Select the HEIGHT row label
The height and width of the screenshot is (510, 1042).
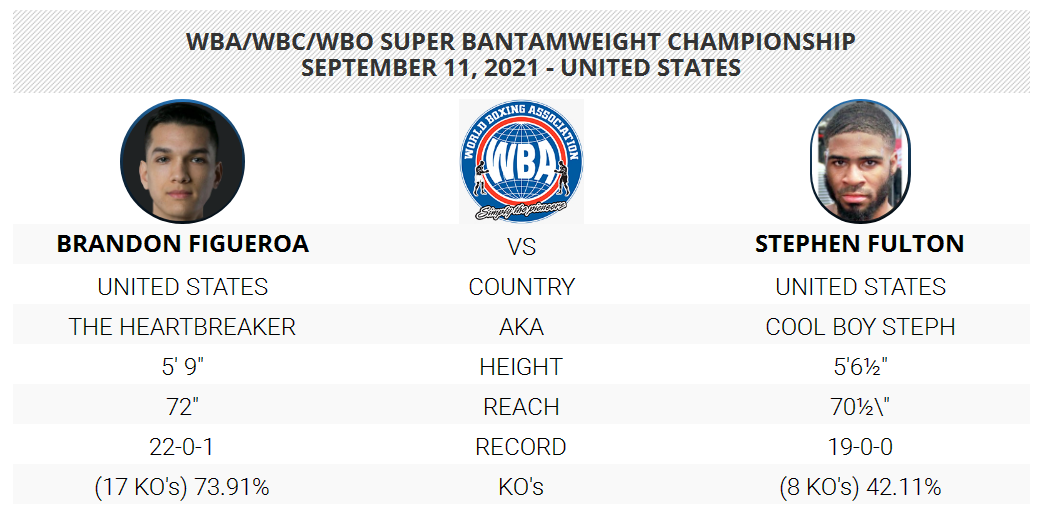[521, 366]
